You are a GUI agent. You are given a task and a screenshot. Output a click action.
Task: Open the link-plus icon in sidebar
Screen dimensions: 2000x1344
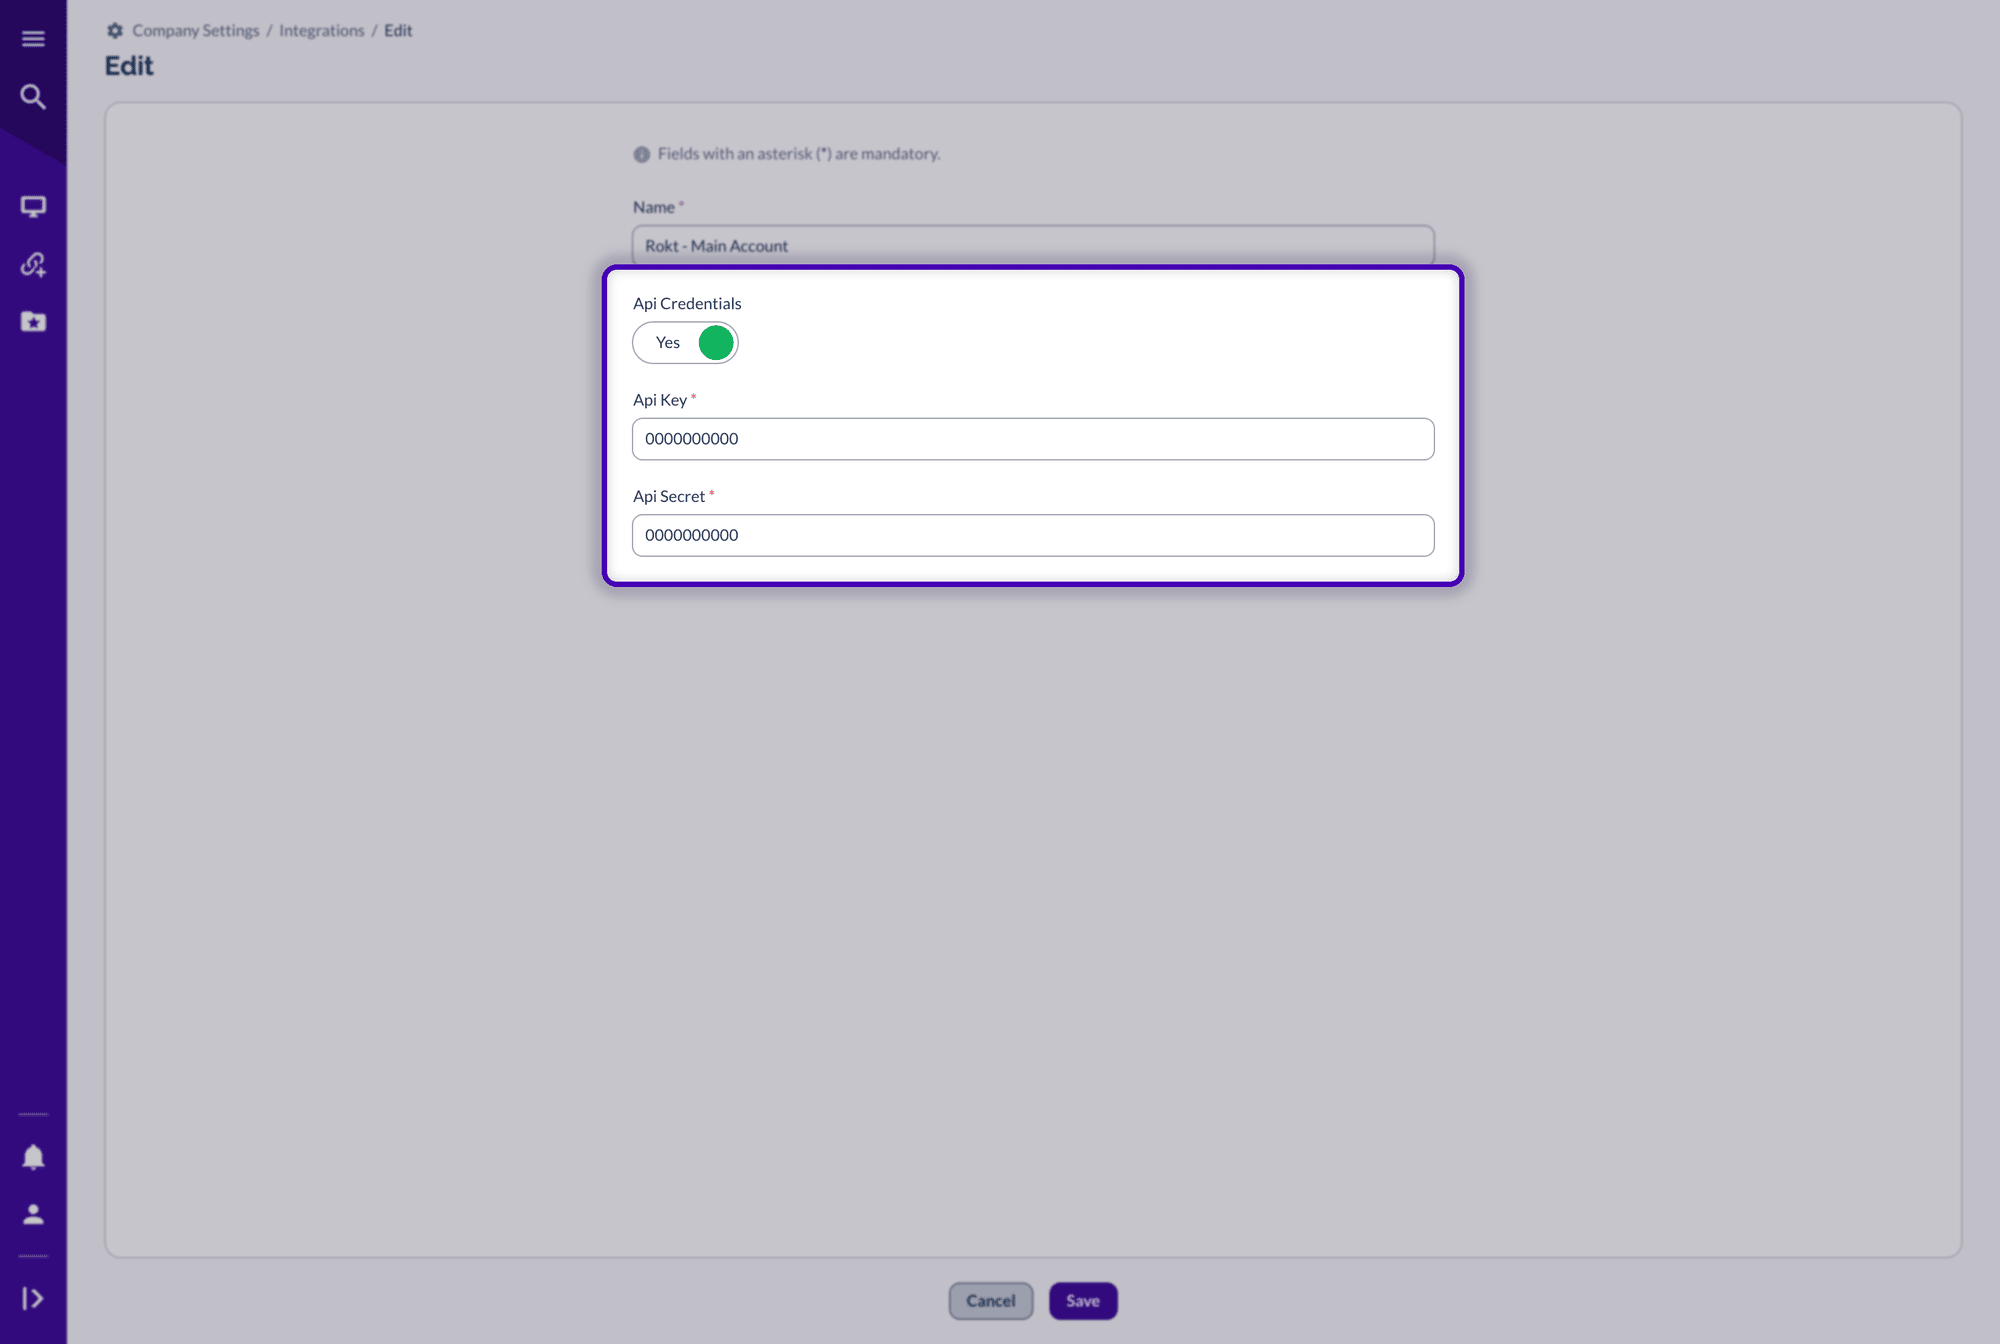(x=33, y=264)
